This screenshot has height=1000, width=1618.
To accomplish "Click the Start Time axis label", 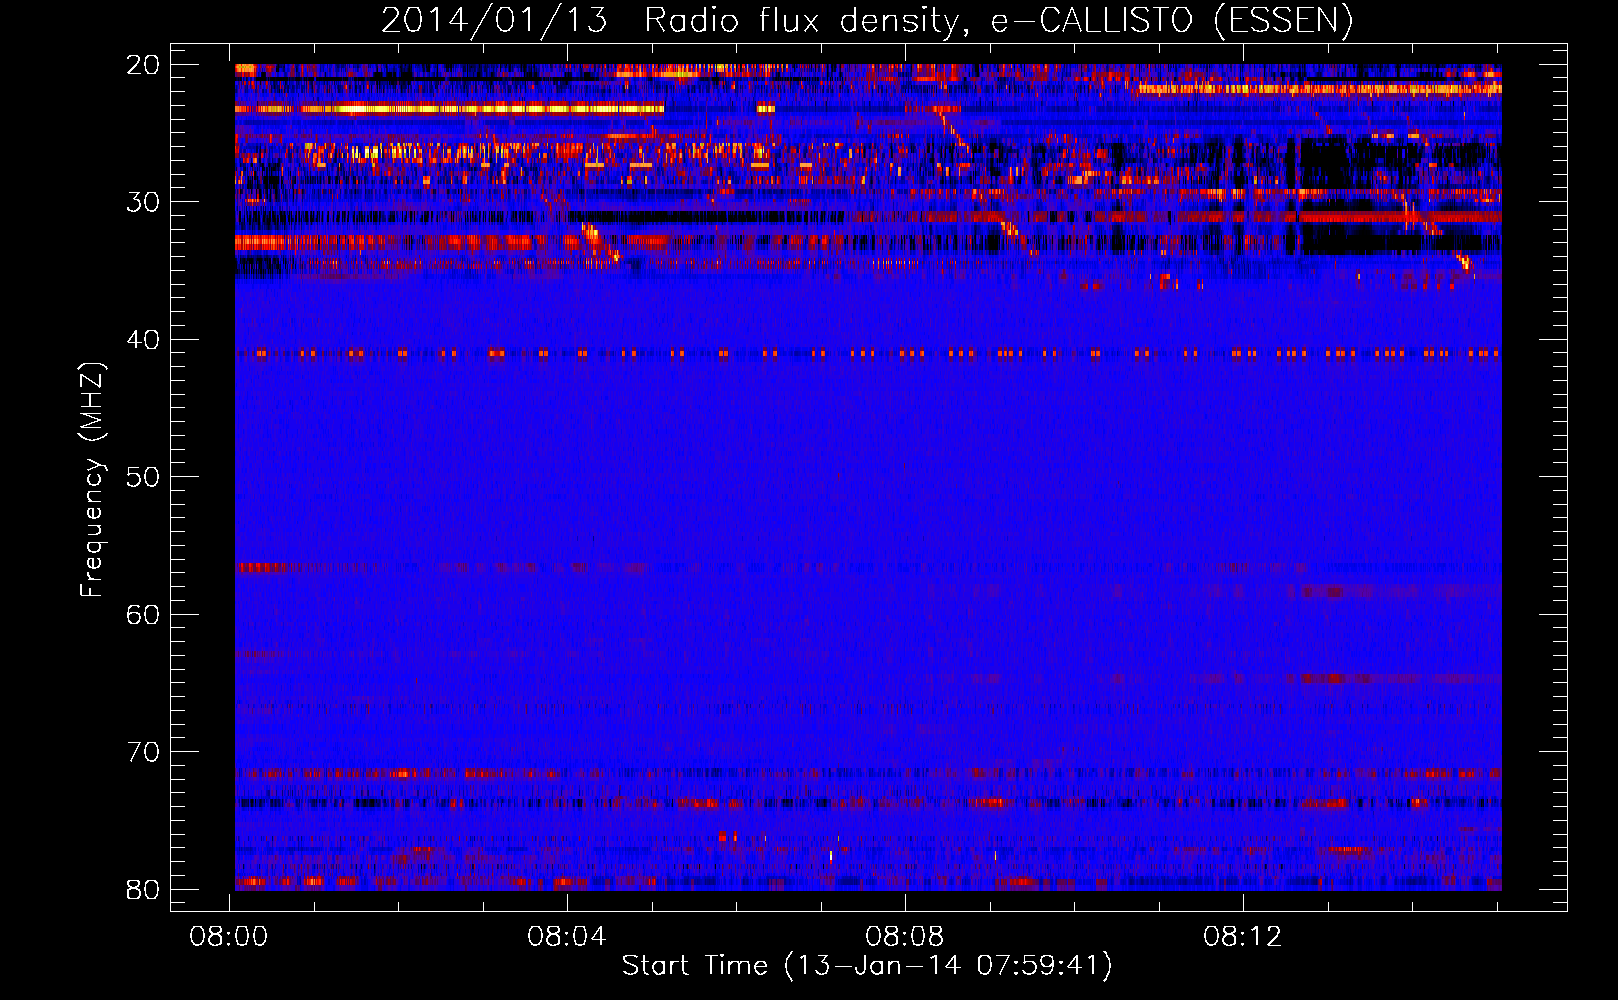I will 867,965.
